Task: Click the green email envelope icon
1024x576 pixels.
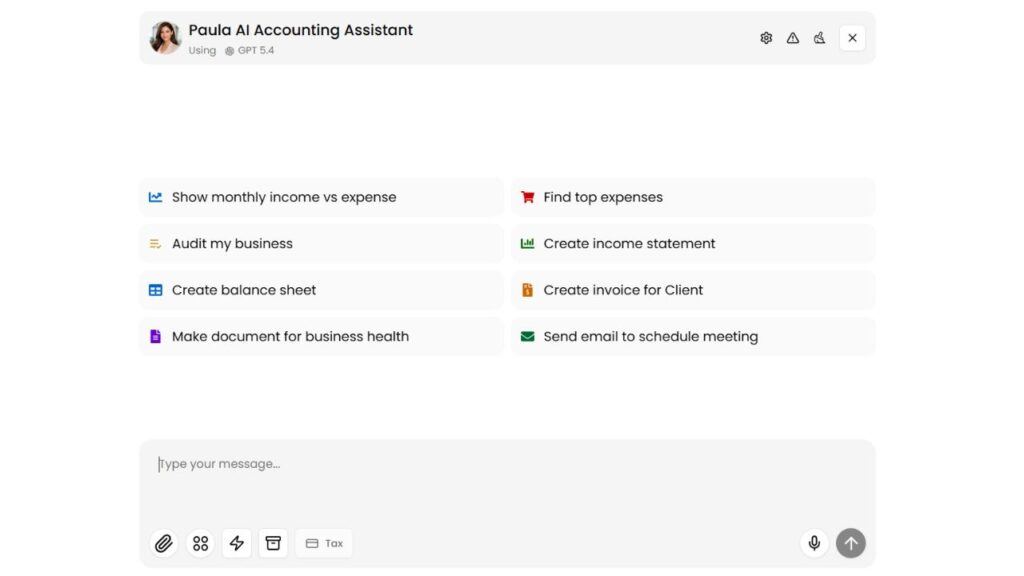Action: [527, 336]
